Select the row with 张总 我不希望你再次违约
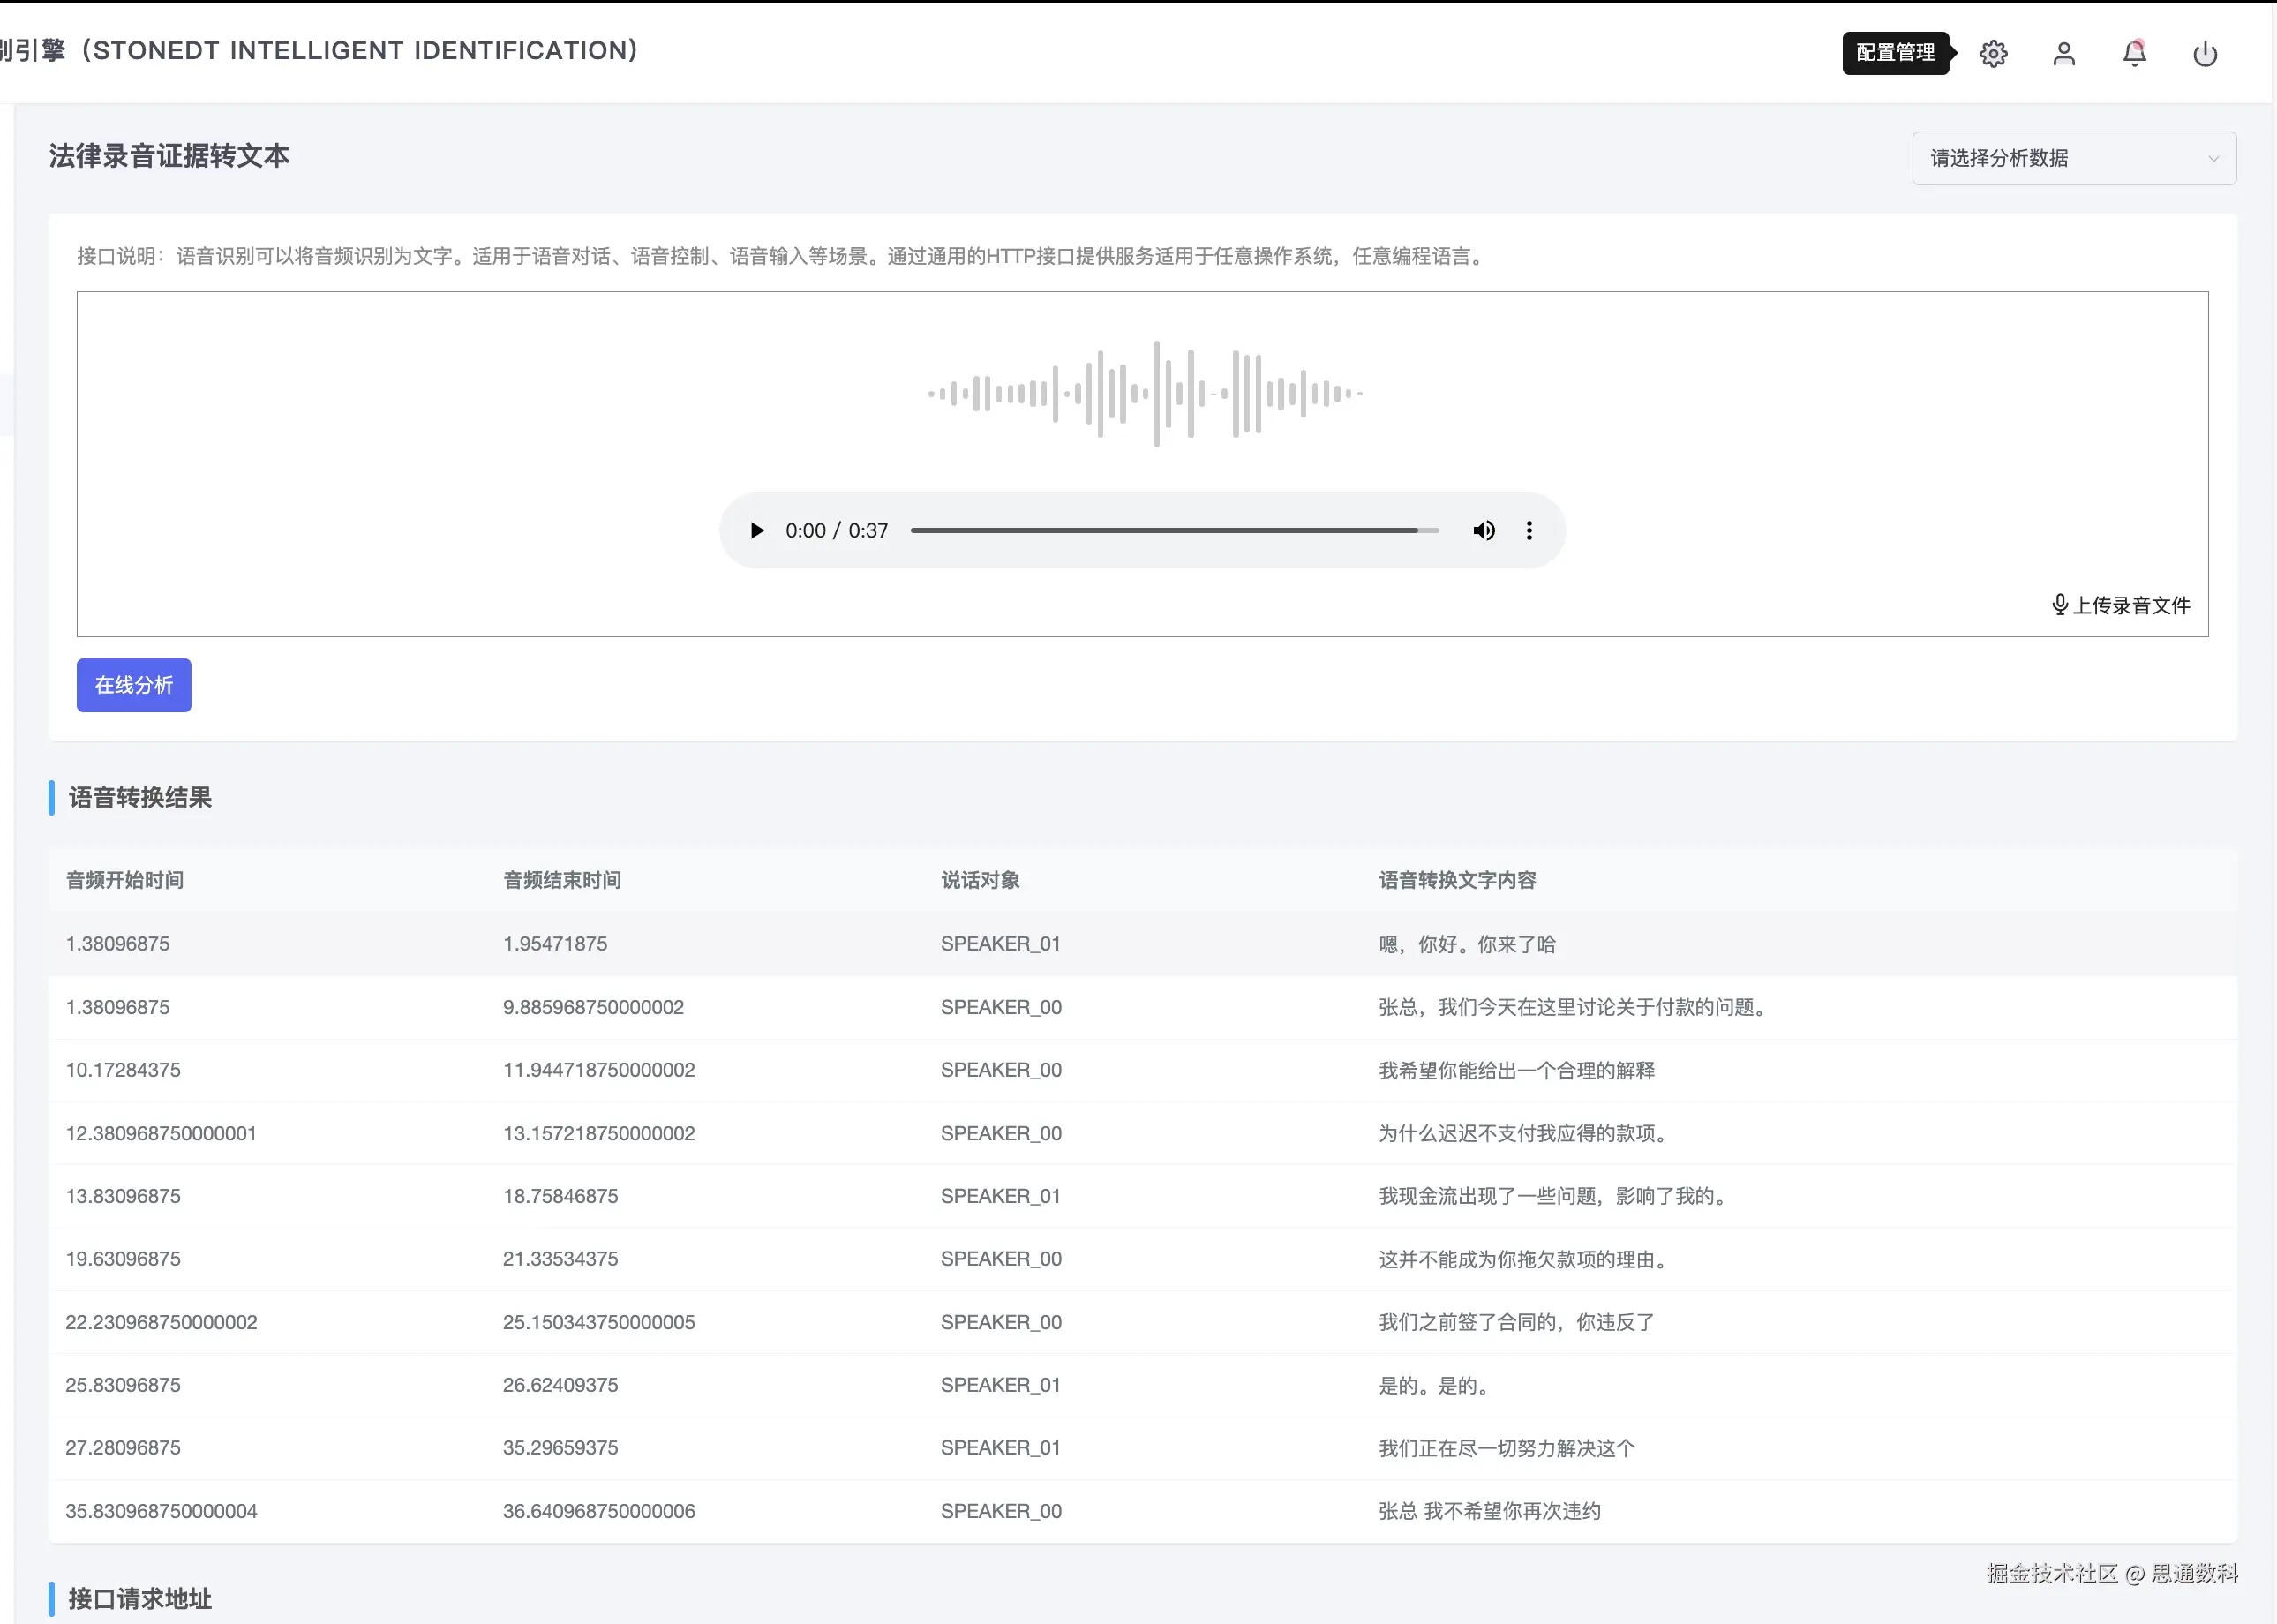This screenshot has height=1624, width=2277. tap(1489, 1511)
